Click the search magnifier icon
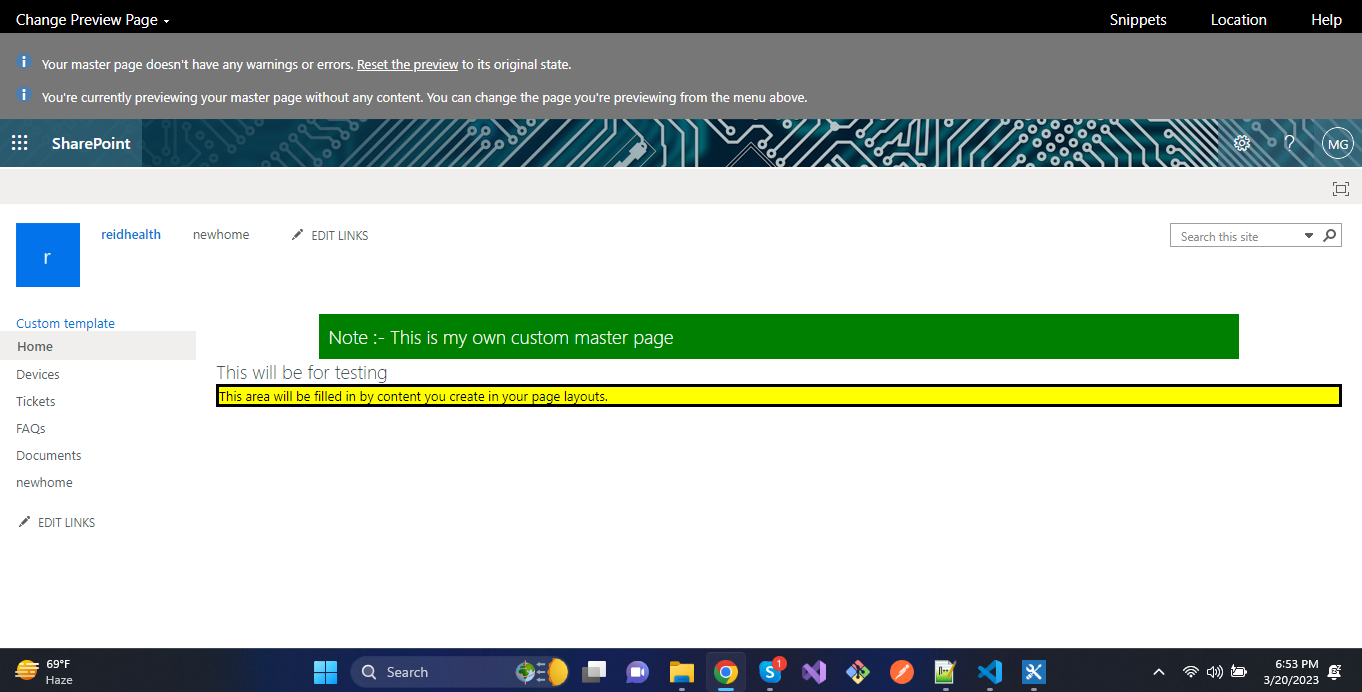 [x=1330, y=235]
